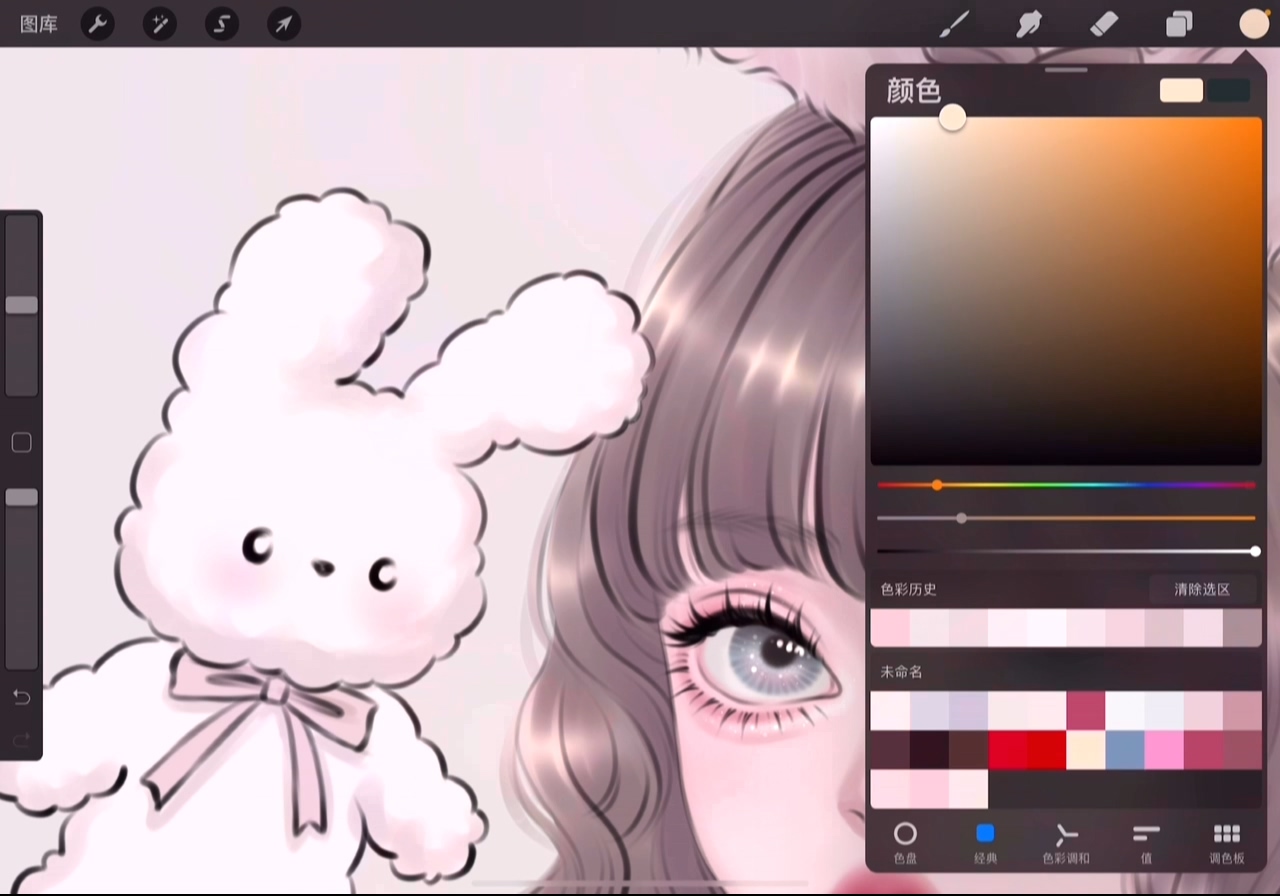Click the saturation slider handle

coord(961,518)
